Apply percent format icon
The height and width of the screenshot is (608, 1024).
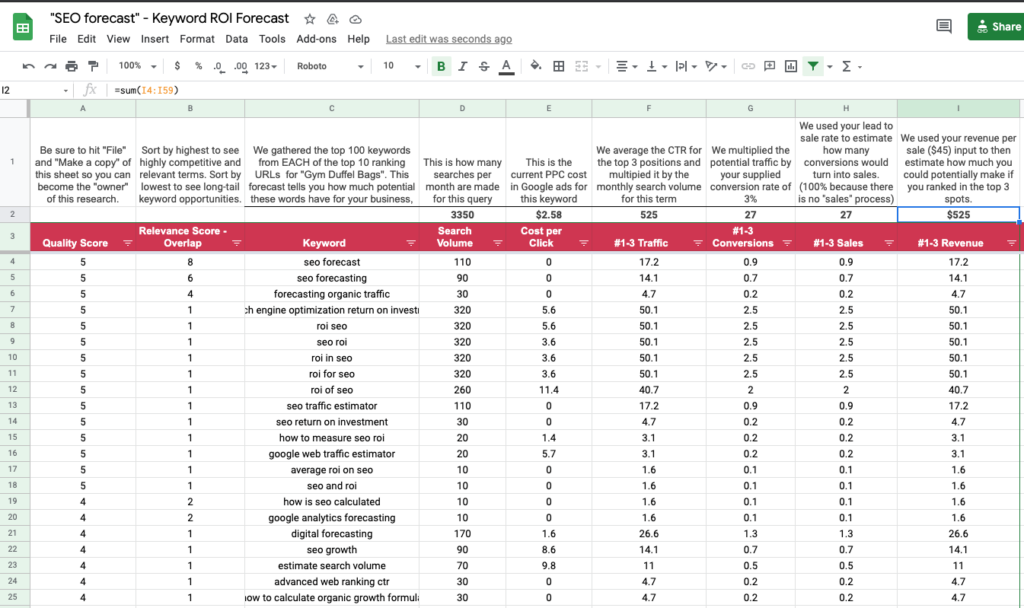click(199, 66)
